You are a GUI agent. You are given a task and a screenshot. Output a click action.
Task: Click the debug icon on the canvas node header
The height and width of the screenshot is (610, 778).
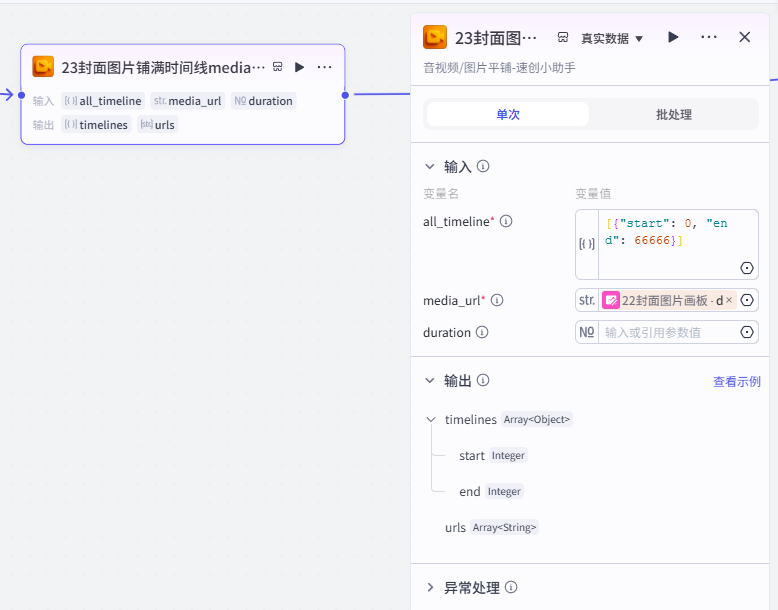[278, 67]
